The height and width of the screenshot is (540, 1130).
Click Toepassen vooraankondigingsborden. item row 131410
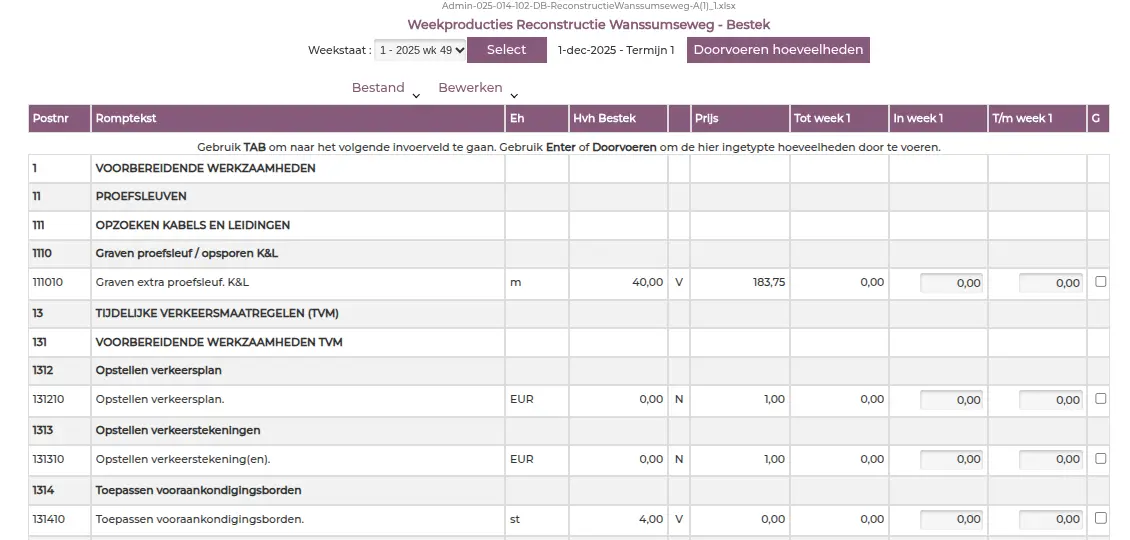[x=569, y=519]
